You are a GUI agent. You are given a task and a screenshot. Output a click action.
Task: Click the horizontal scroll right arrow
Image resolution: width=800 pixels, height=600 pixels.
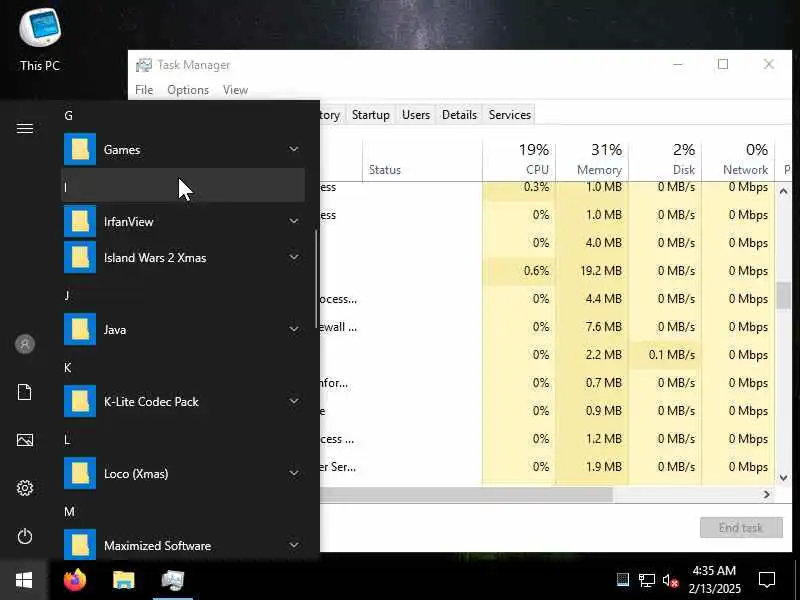pos(766,494)
